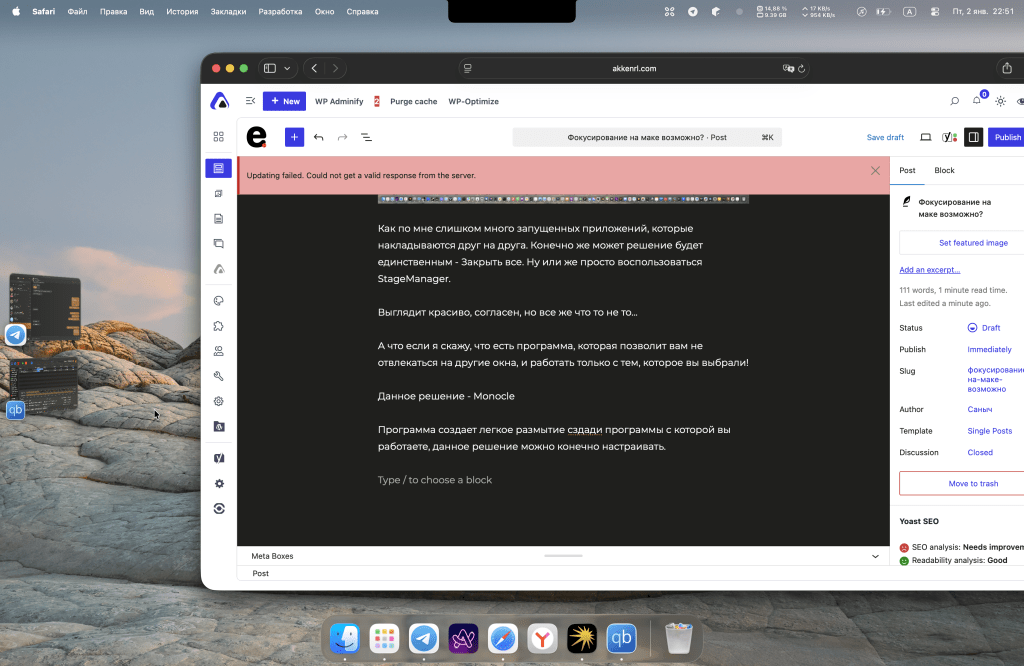This screenshot has height=666, width=1024.
Task: Open the Document Overview list icon
Action: pyautogui.click(x=366, y=137)
